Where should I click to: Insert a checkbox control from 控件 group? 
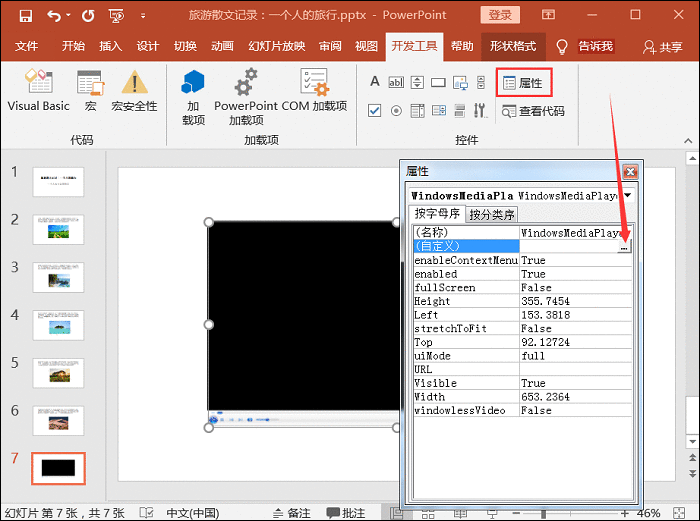[375, 110]
